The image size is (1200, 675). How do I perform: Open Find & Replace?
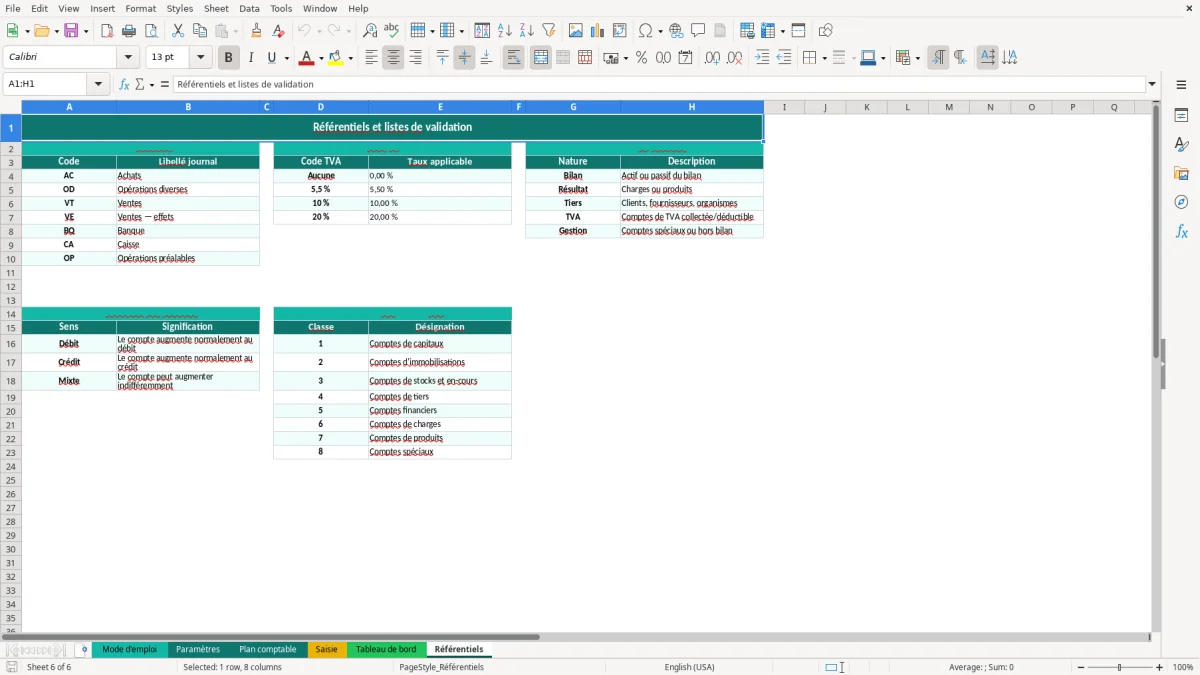[370, 31]
